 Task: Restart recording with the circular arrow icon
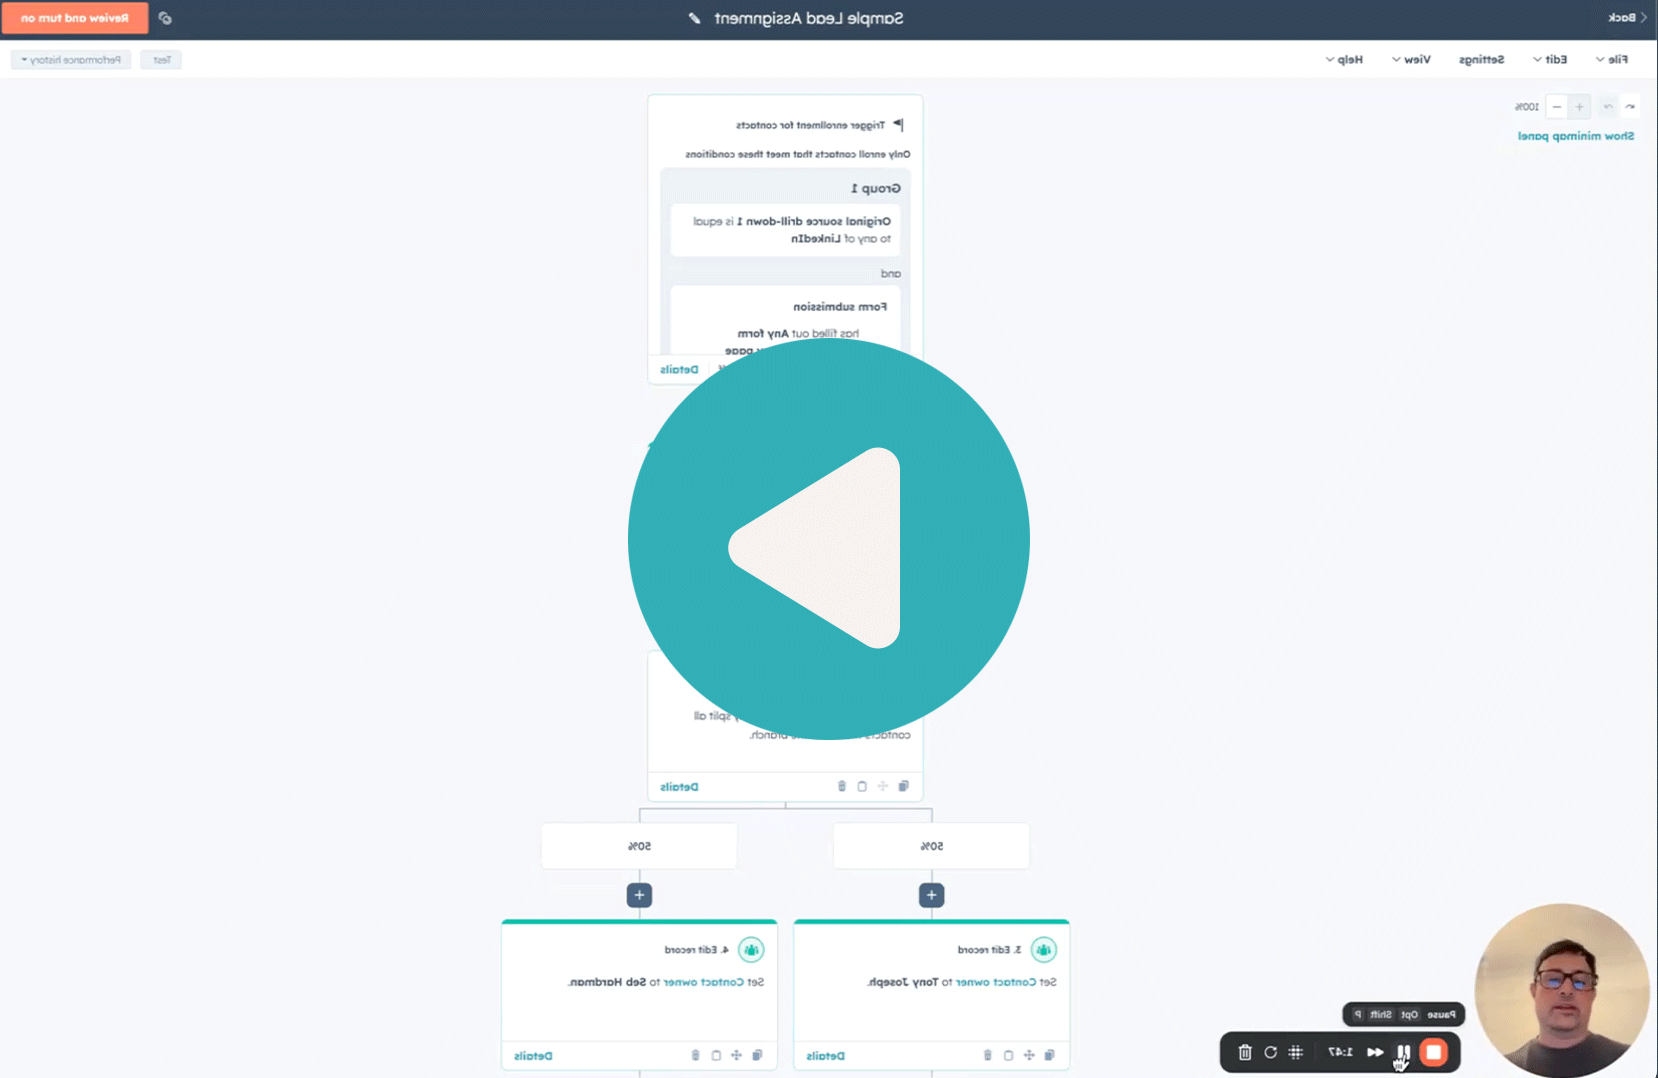[1270, 1052]
